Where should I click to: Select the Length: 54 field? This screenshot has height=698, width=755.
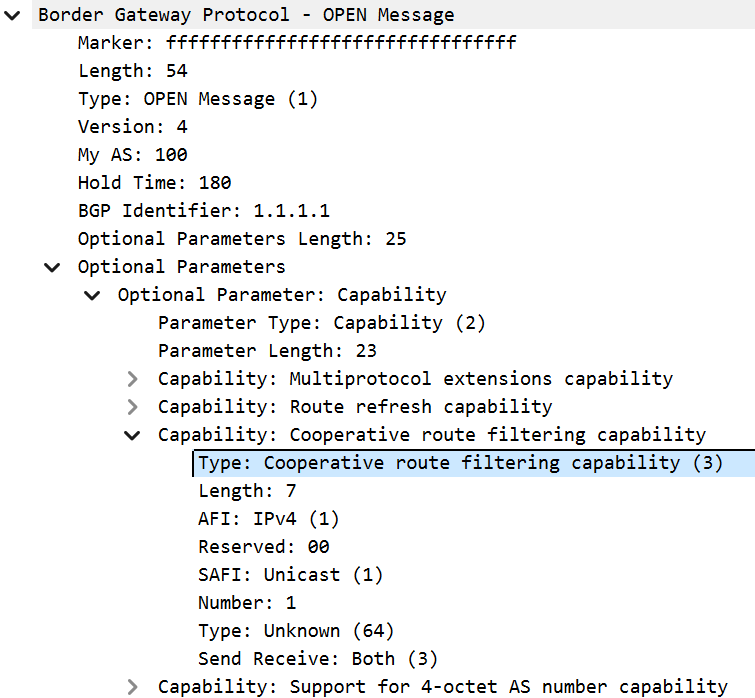(x=132, y=71)
